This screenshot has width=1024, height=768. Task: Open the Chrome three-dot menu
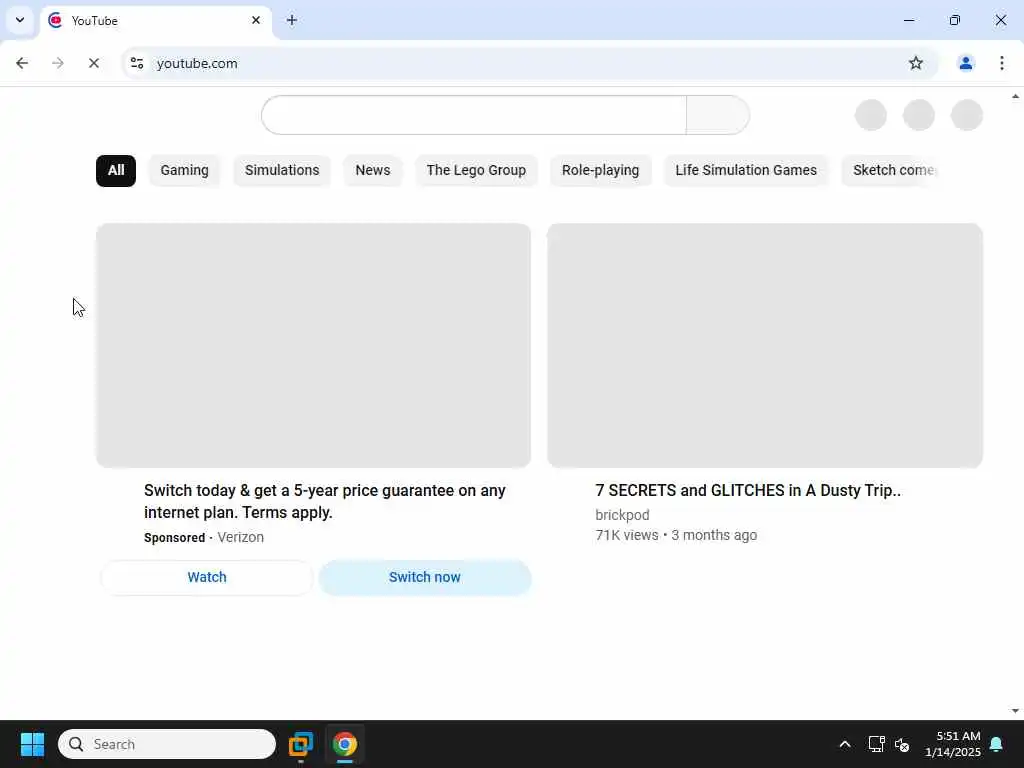click(x=1002, y=63)
